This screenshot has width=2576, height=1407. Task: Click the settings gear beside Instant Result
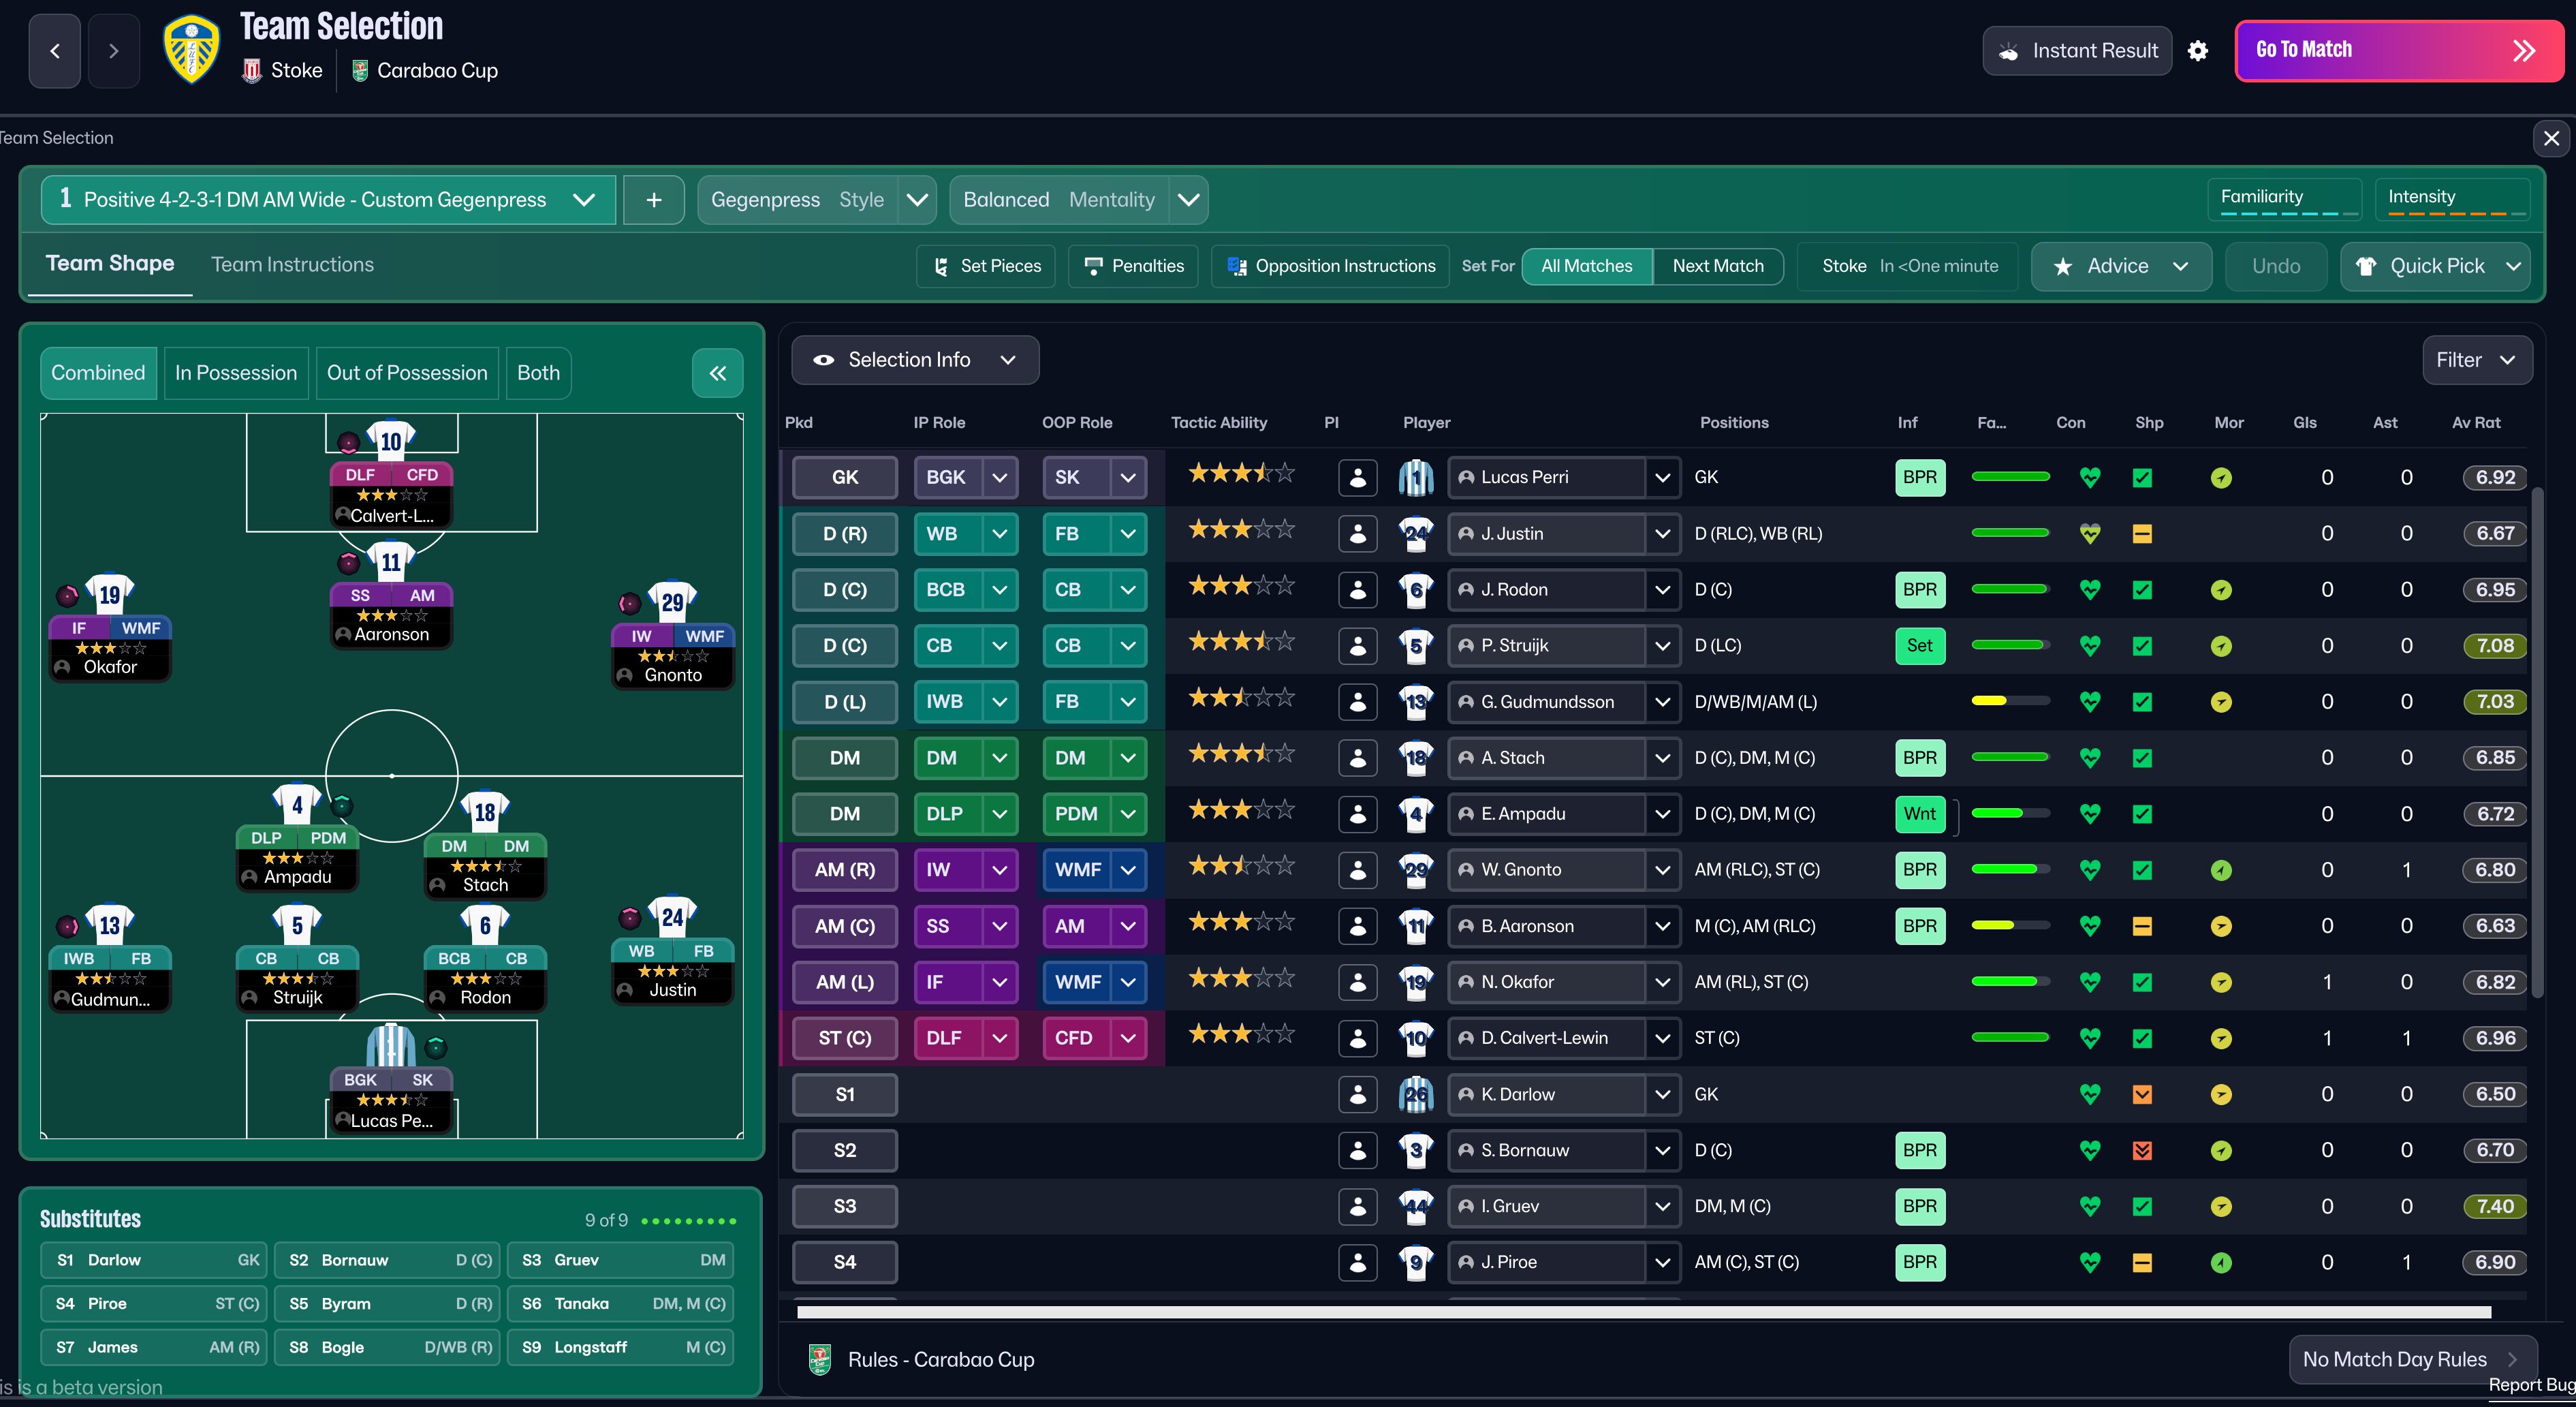tap(2197, 51)
